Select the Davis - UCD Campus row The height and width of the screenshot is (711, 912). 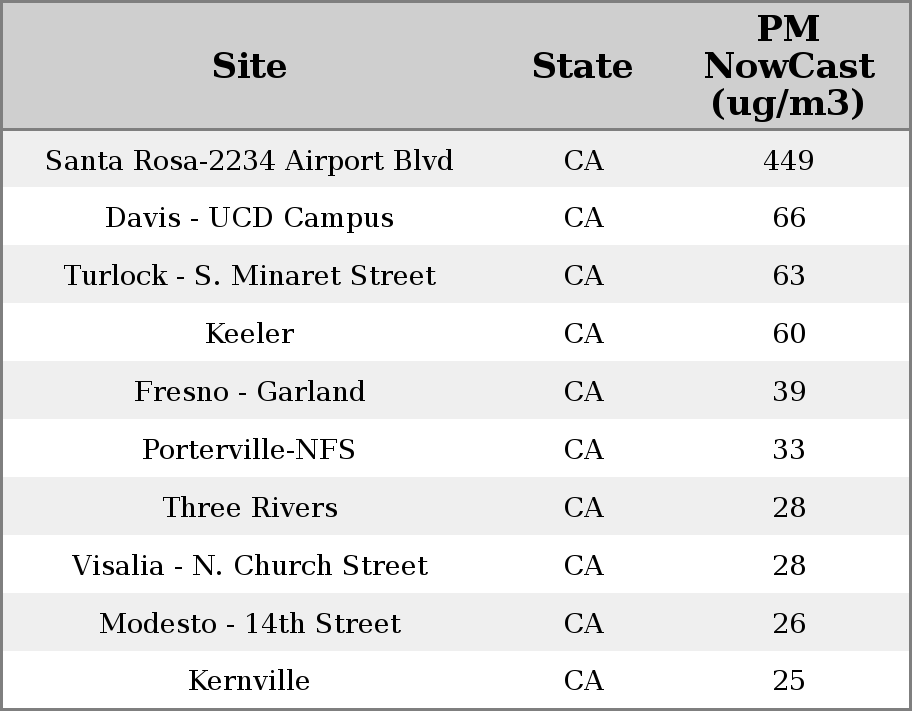(249, 218)
